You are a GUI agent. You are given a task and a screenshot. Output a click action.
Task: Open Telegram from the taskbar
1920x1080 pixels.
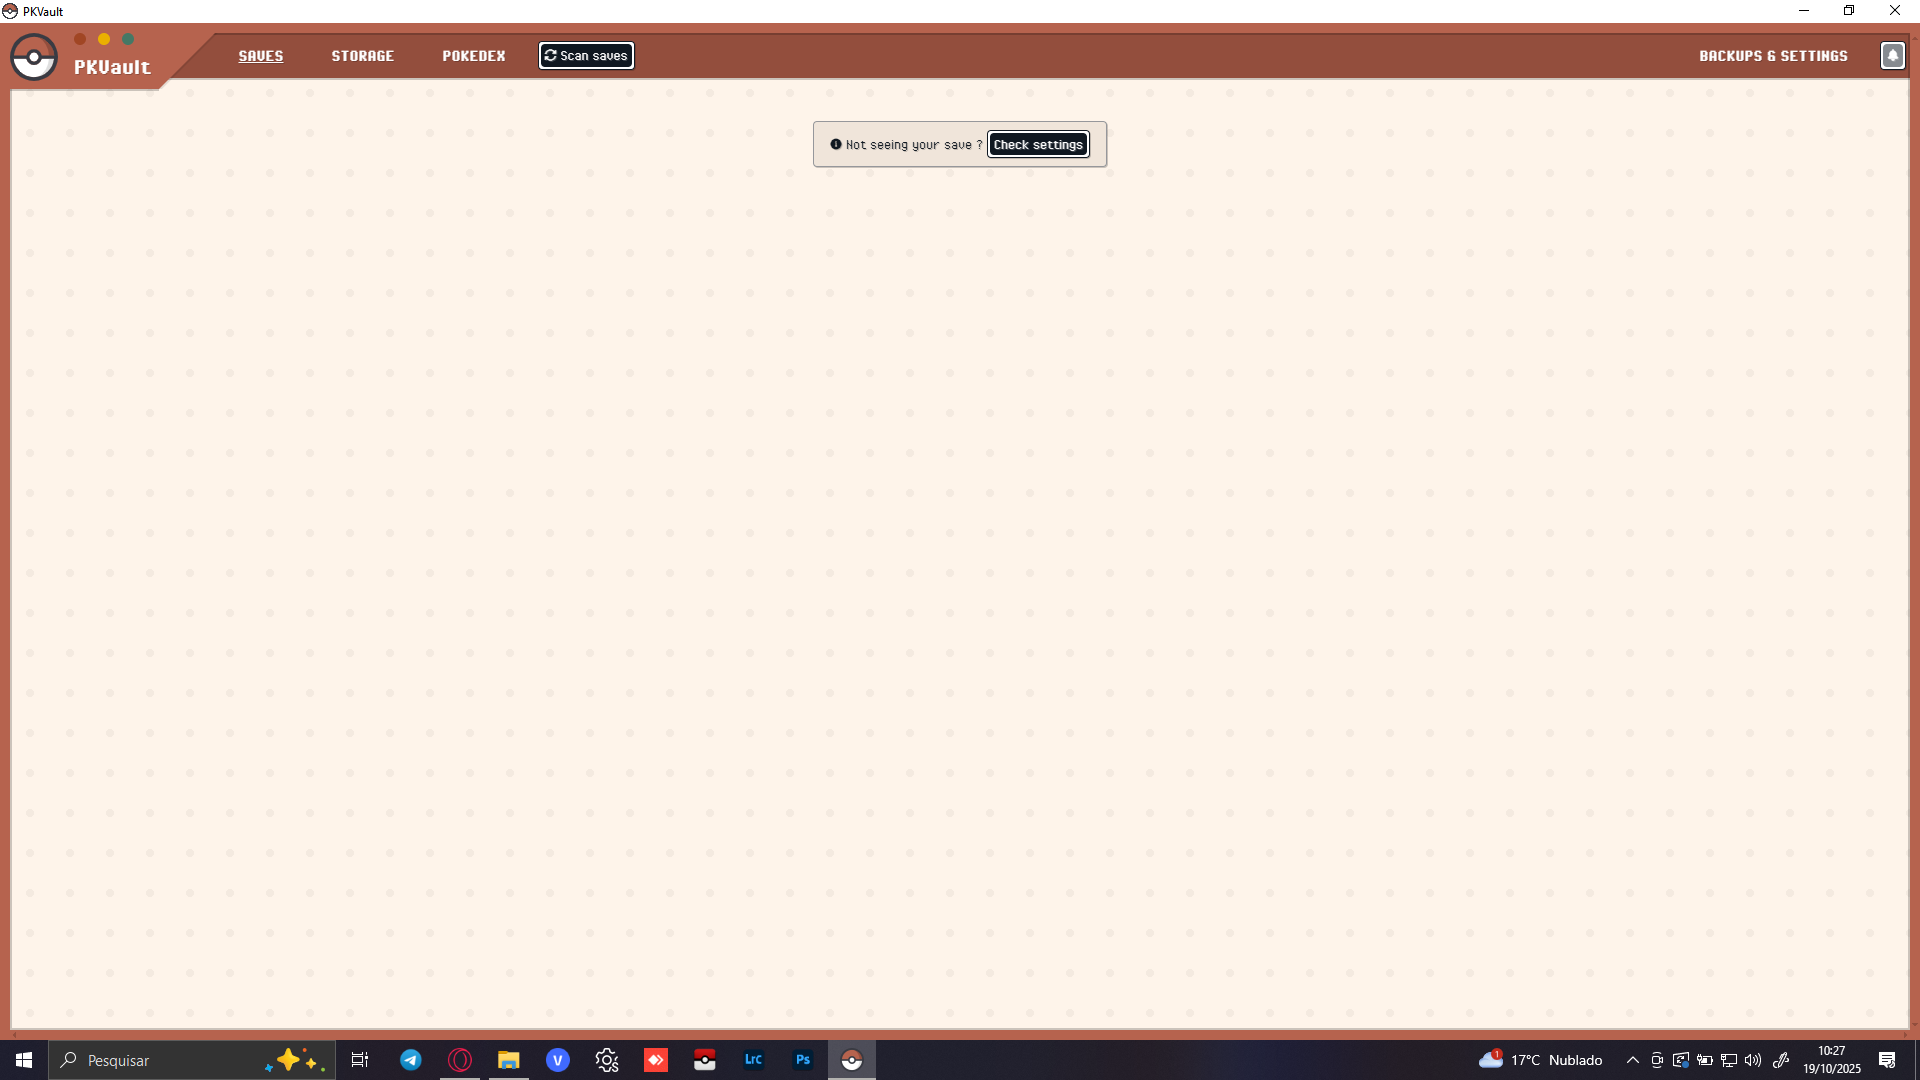point(411,1060)
